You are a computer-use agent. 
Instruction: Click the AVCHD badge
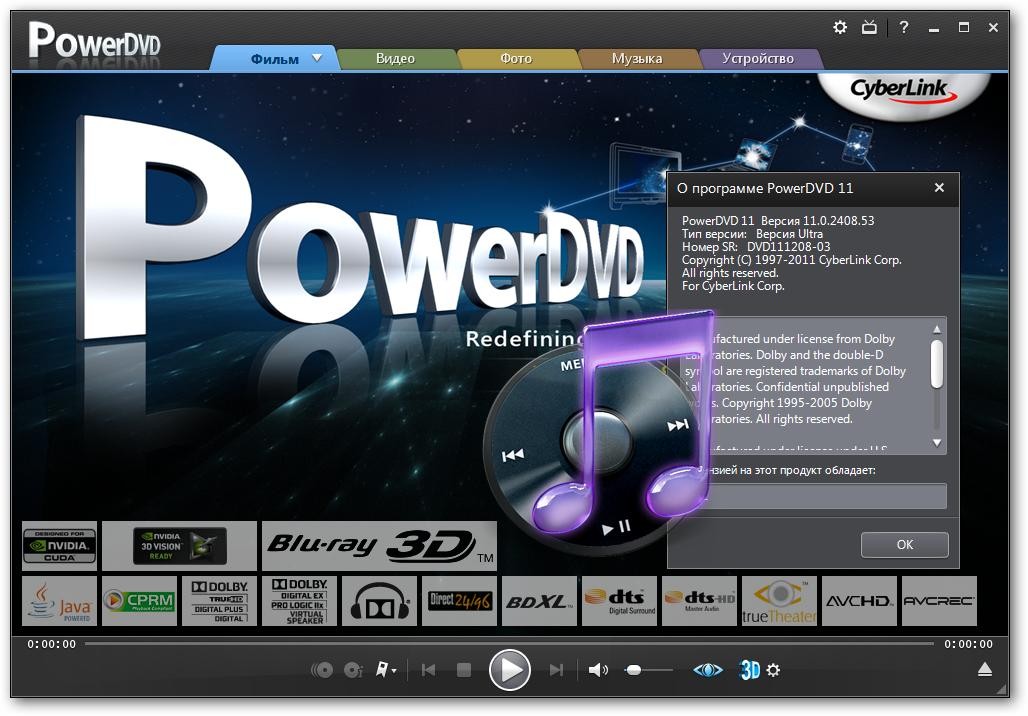click(860, 601)
